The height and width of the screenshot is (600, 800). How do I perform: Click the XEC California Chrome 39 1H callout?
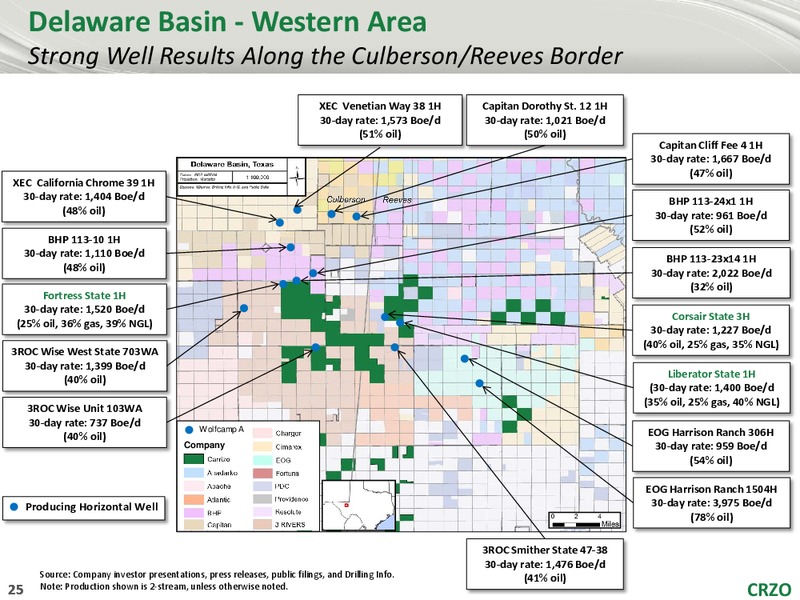point(84,196)
